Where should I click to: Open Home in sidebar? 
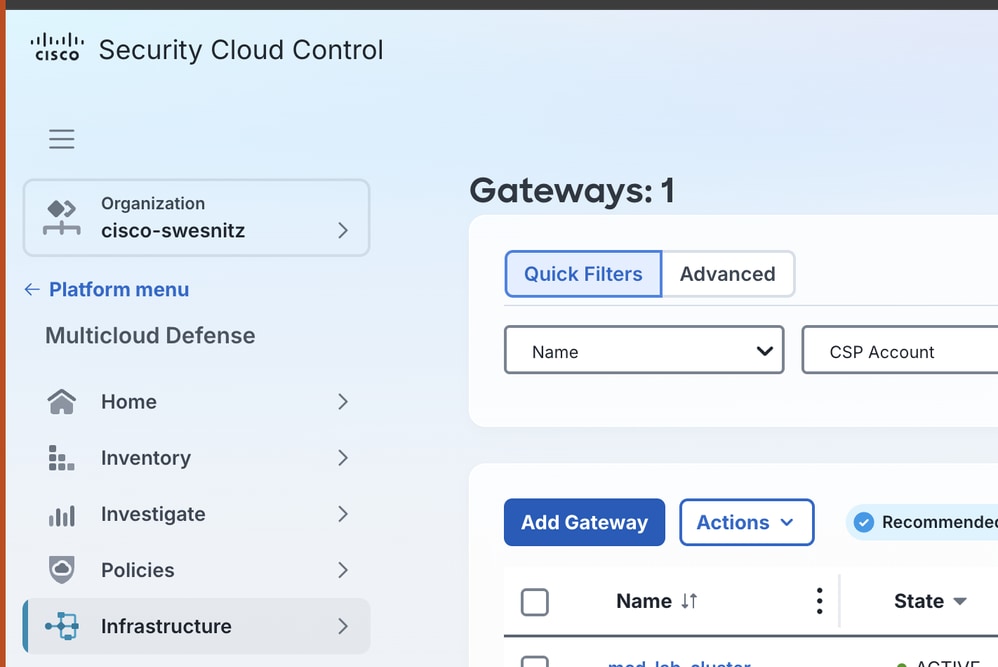point(196,402)
